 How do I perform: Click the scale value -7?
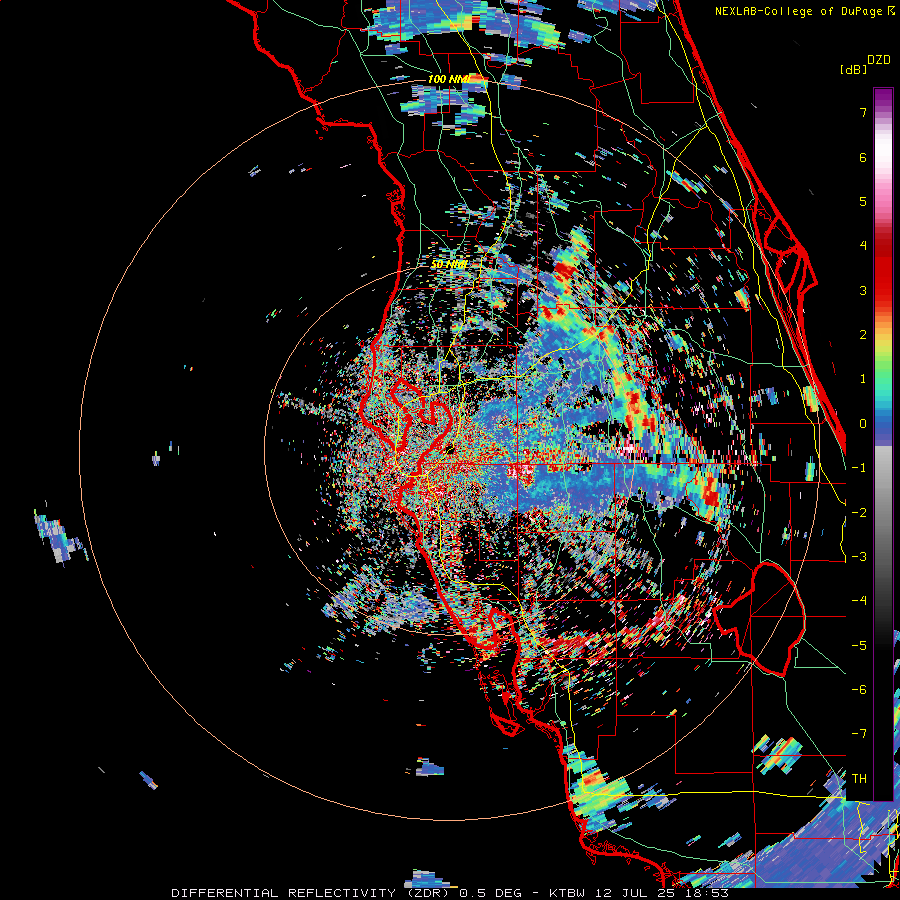(859, 734)
